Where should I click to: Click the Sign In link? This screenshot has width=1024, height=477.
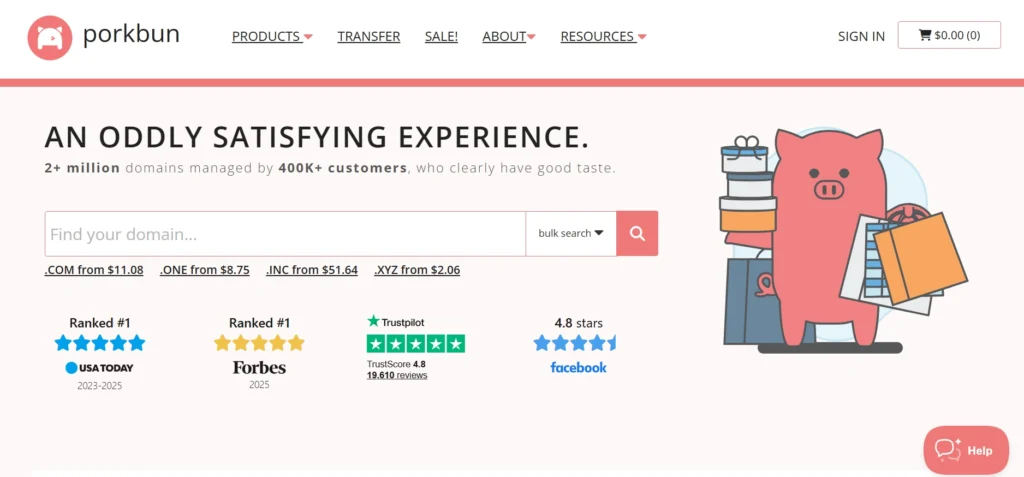point(861,36)
